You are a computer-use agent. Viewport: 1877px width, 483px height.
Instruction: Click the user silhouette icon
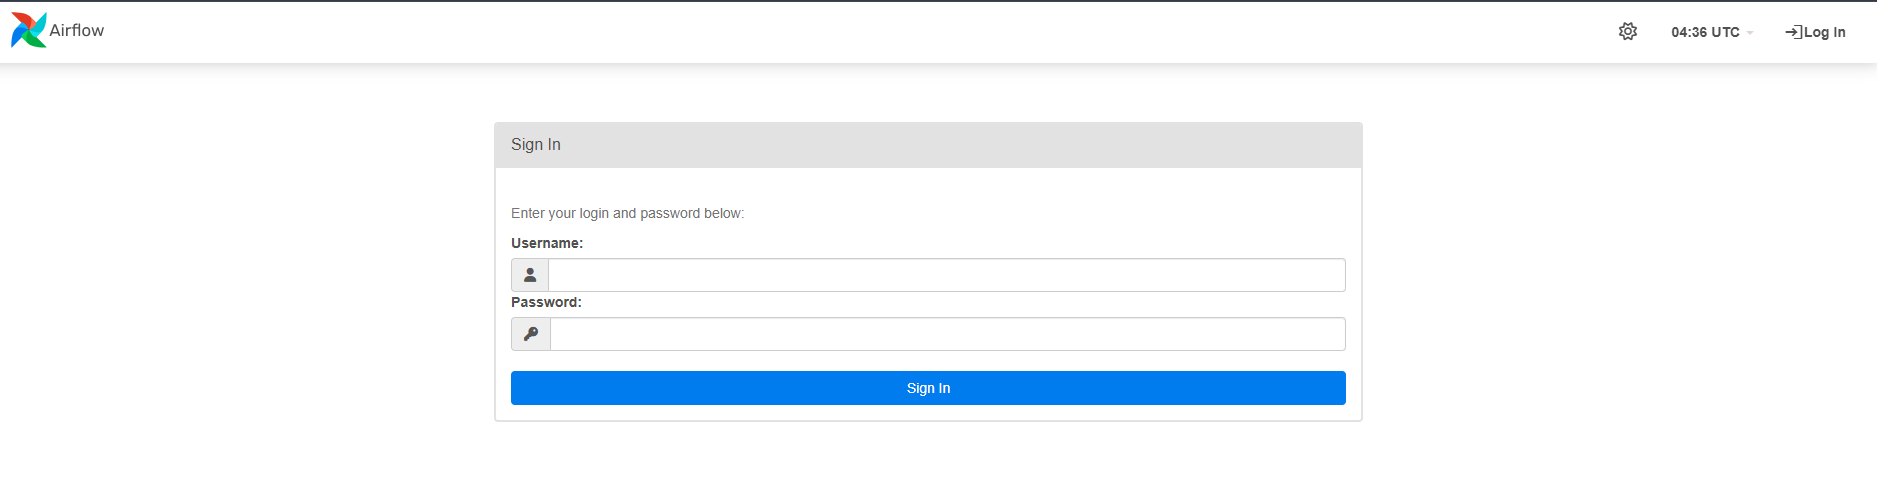[x=530, y=275]
